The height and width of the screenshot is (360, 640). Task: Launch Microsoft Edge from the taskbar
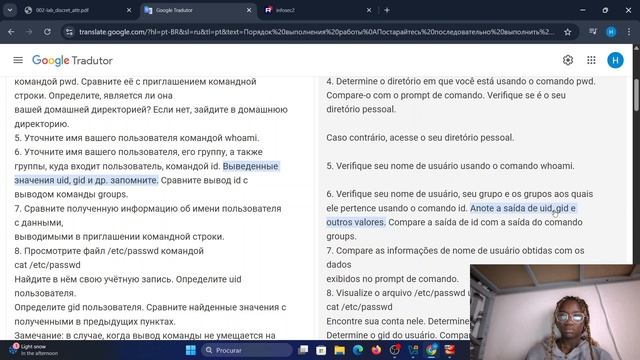pos(358,350)
